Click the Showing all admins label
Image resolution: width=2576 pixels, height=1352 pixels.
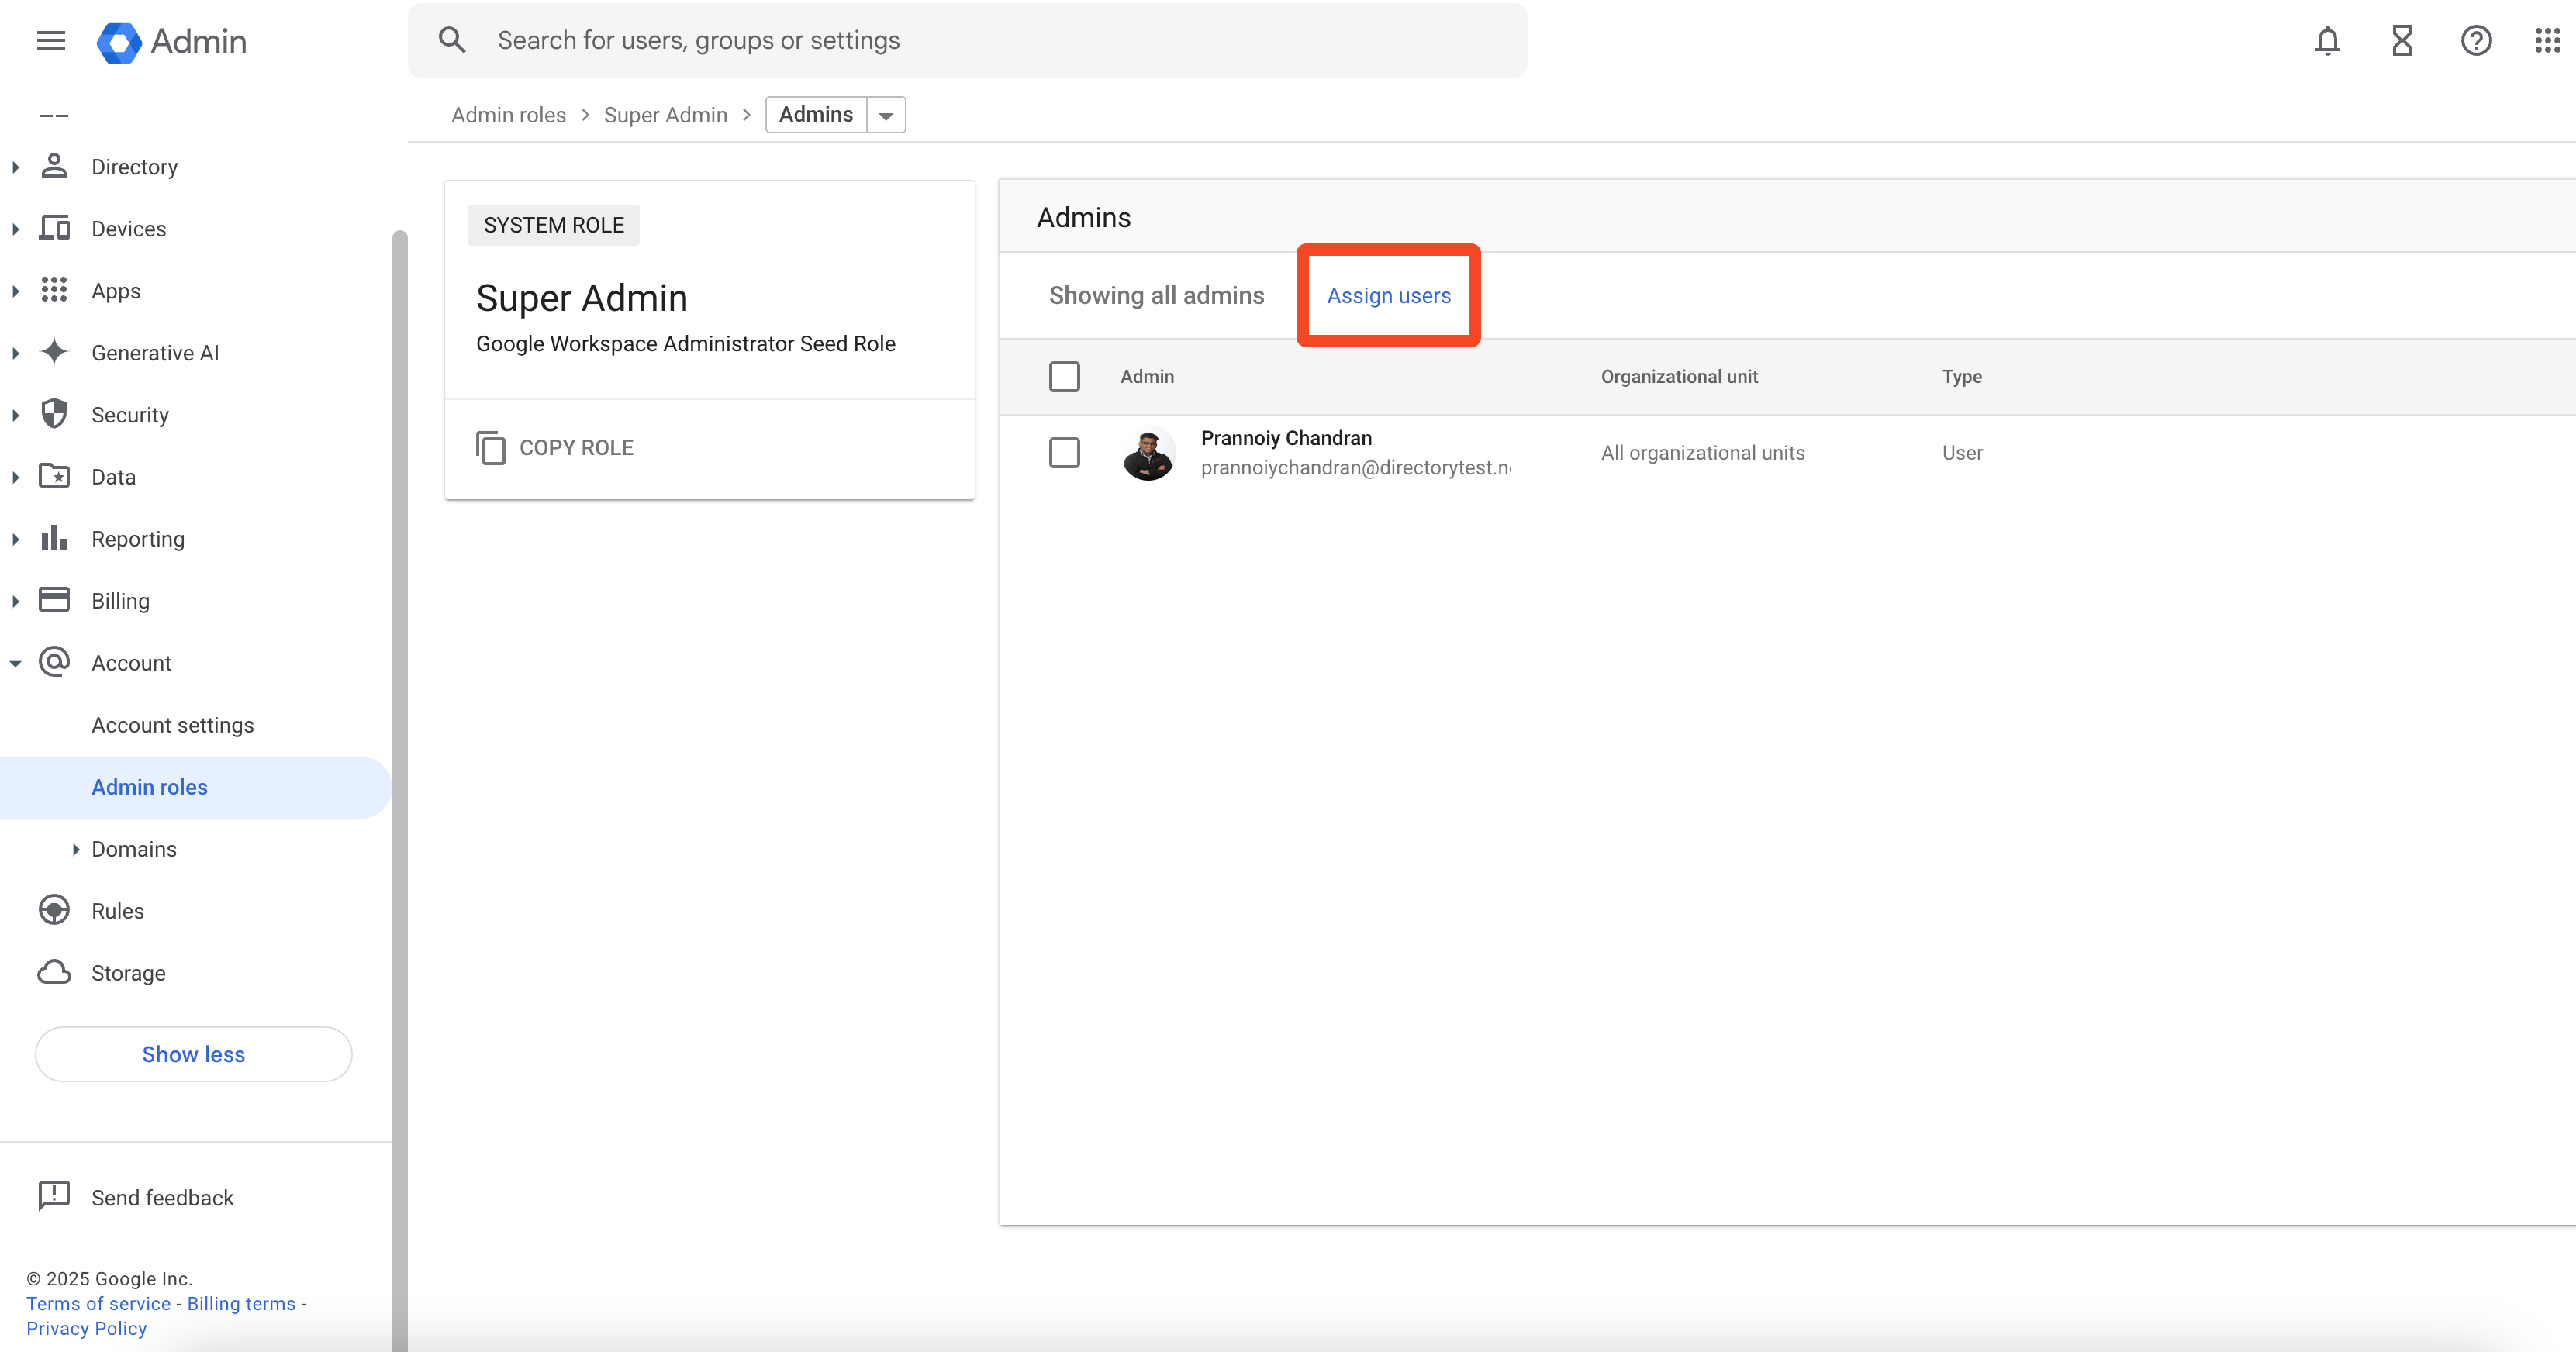[x=1156, y=296]
